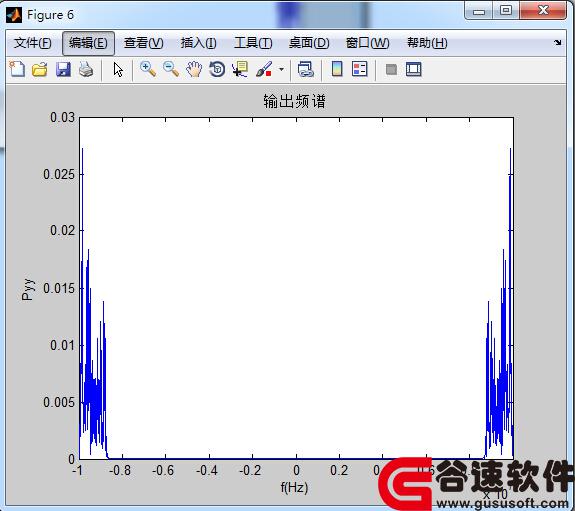Maximize the Figure 6 window
This screenshot has width=575, height=511.
coord(506,11)
